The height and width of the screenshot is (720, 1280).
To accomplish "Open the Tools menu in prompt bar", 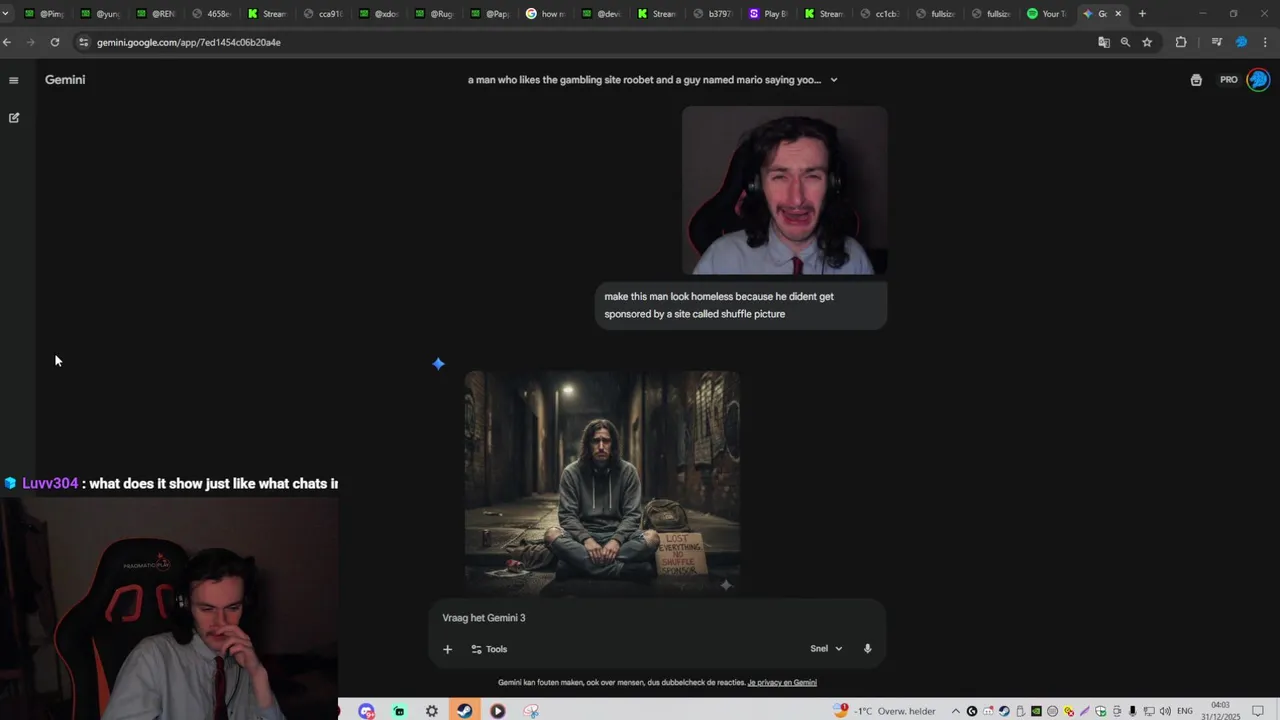I will coord(489,649).
